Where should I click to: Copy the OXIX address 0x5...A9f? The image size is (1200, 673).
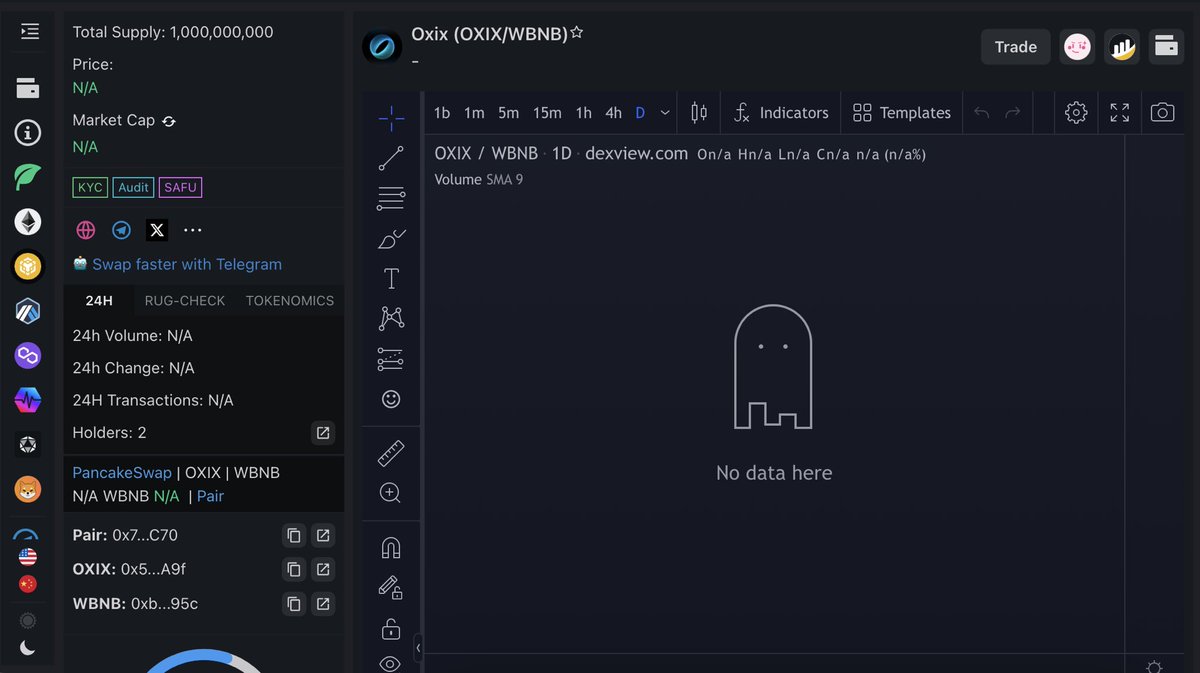click(294, 569)
